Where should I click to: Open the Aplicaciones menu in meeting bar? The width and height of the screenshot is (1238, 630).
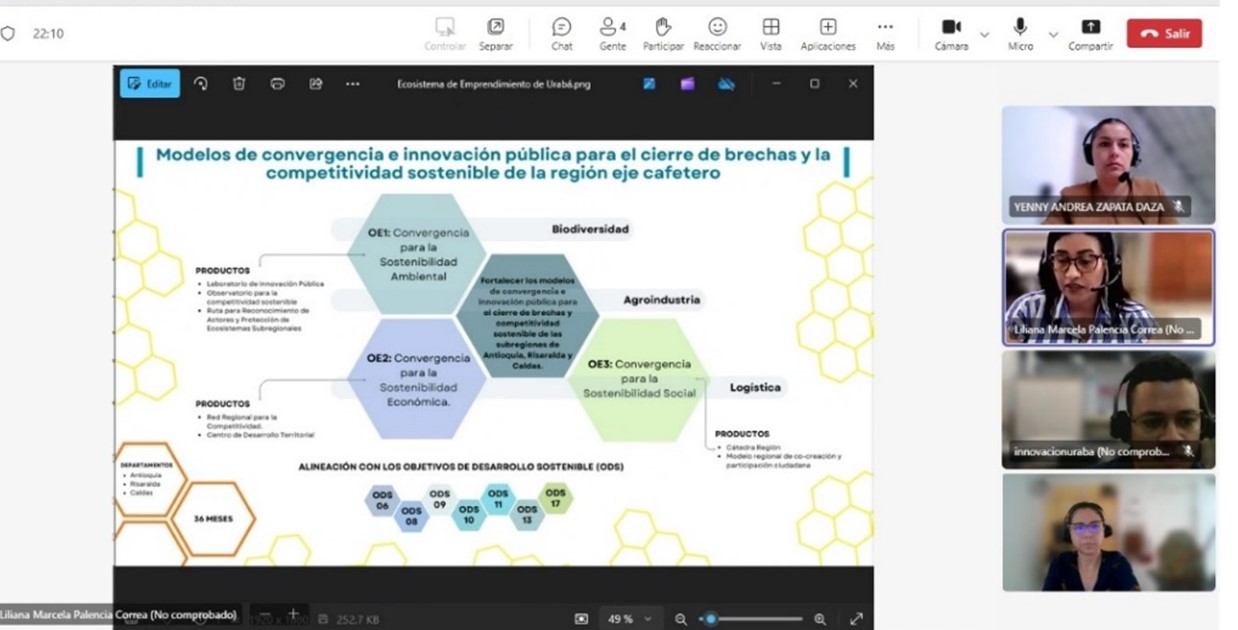click(828, 33)
